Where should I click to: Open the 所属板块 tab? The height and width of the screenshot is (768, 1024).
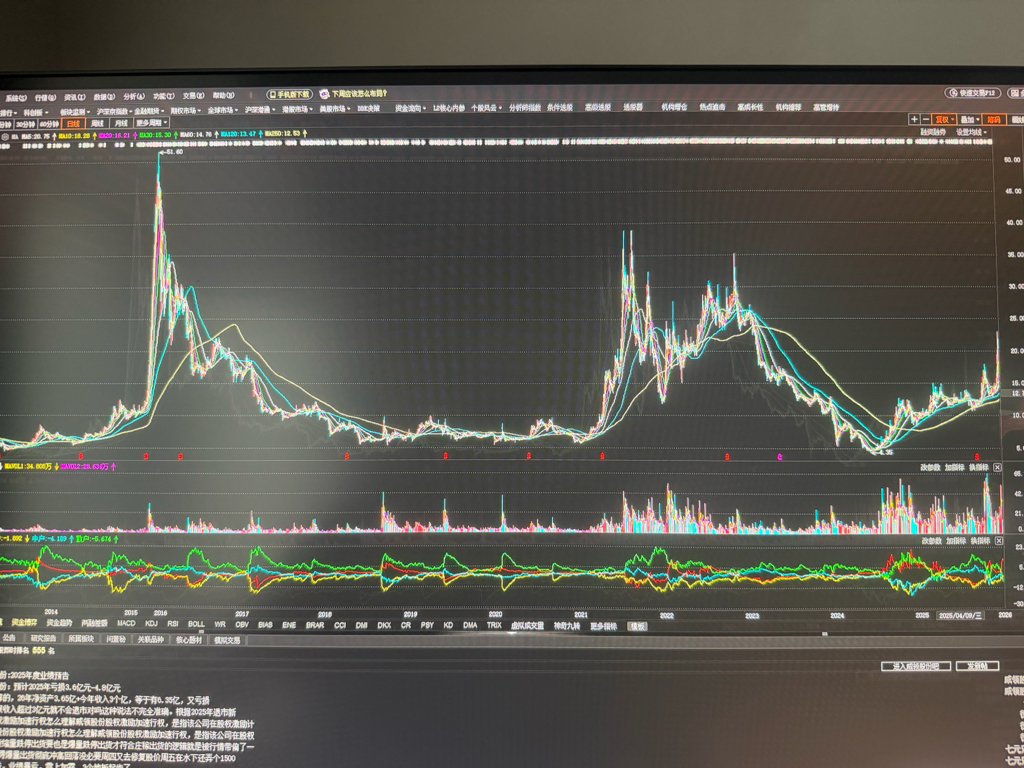click(x=81, y=639)
